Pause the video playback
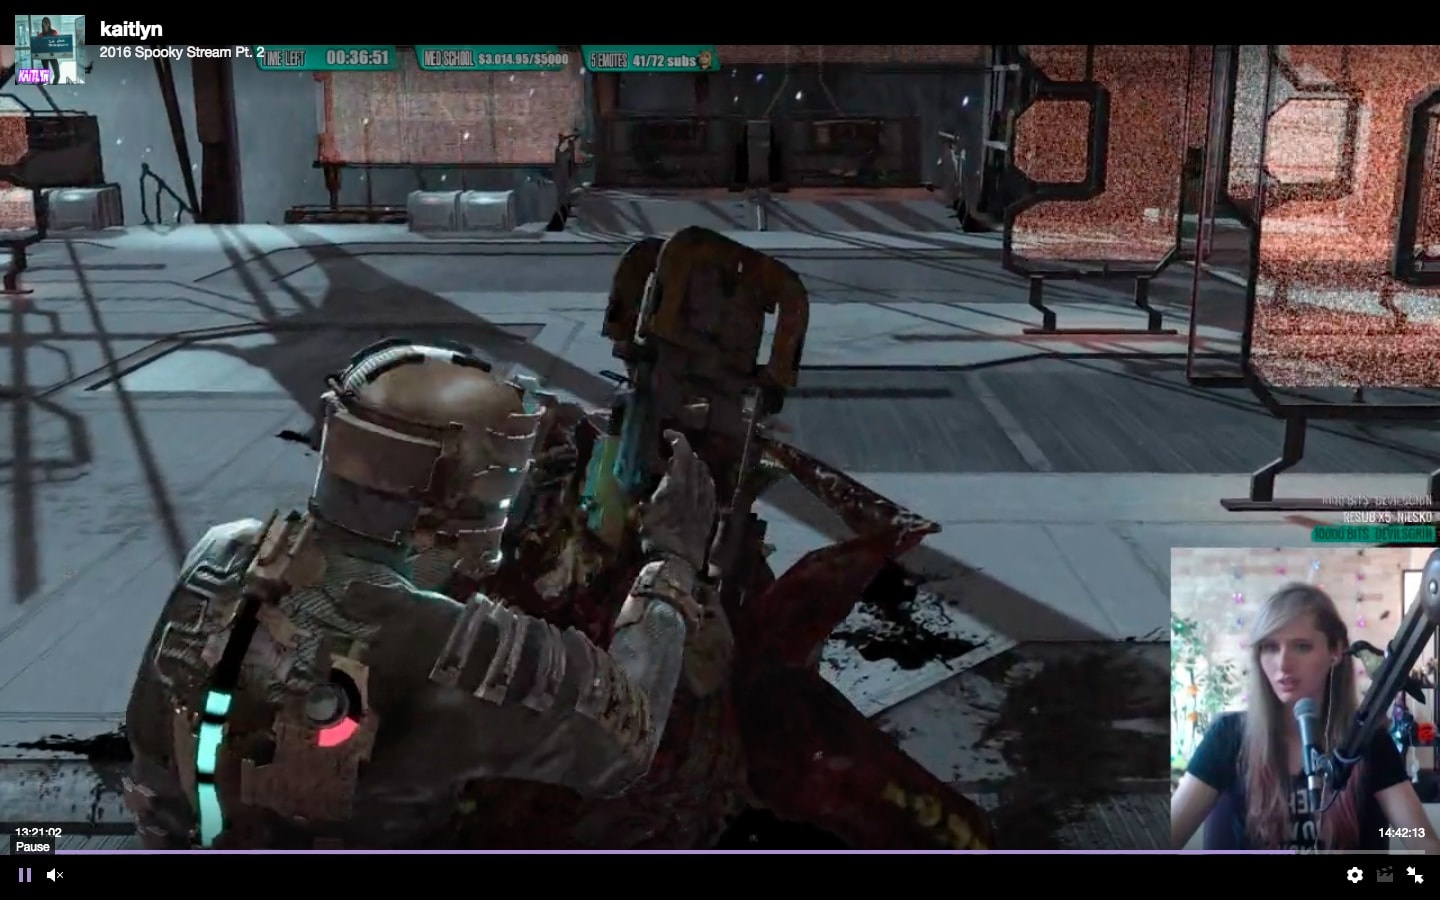The height and width of the screenshot is (900, 1440). click(25, 875)
